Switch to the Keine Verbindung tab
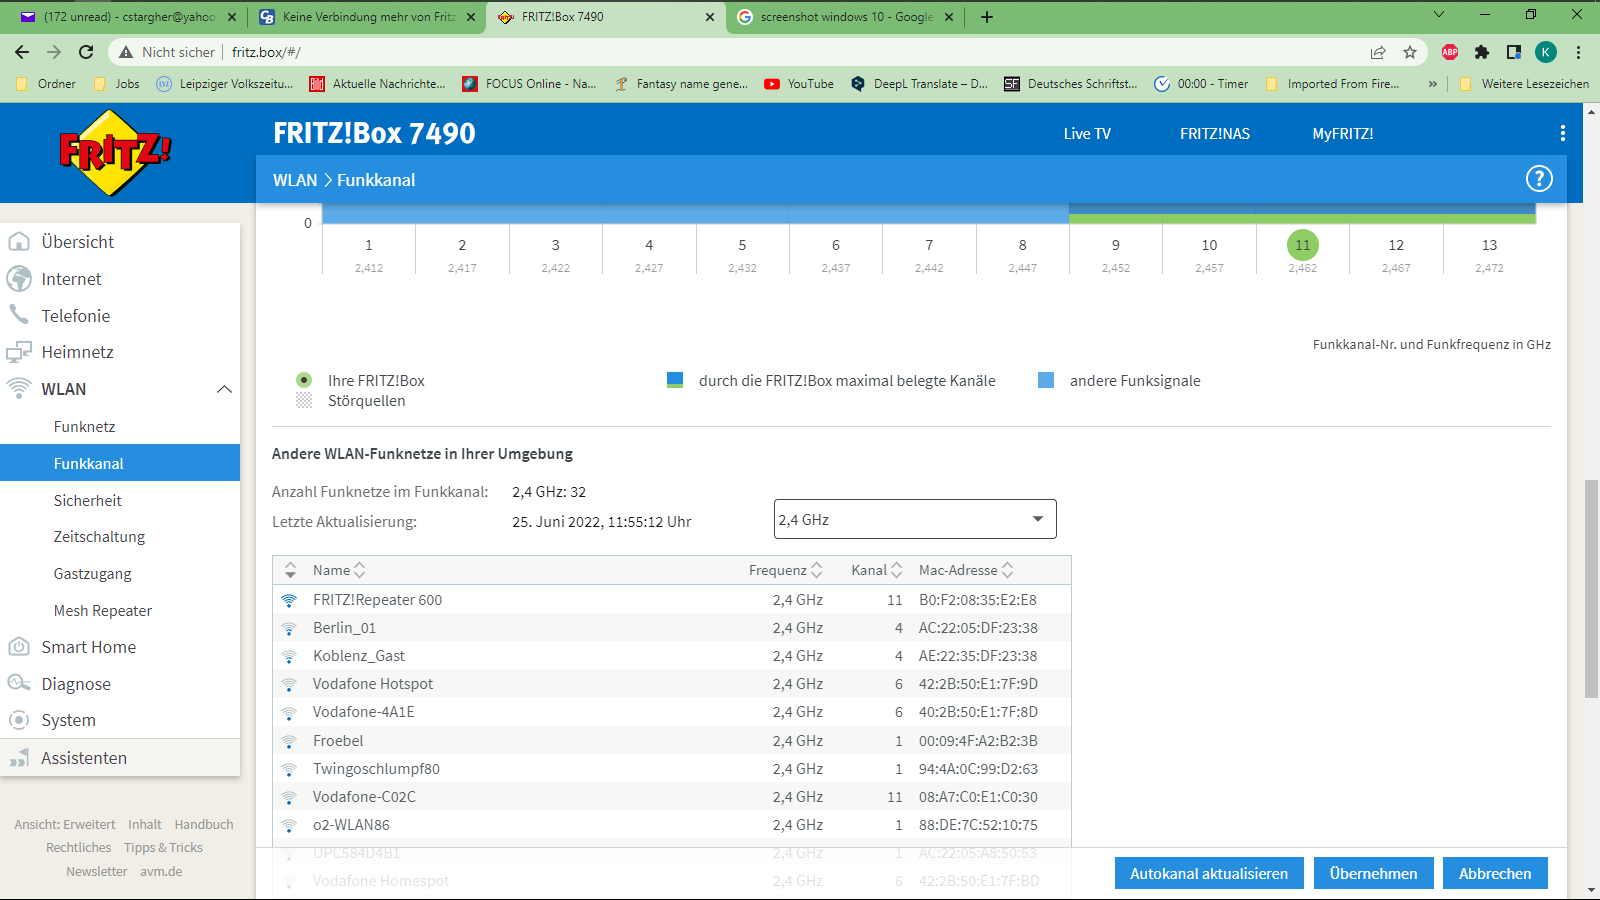The image size is (1600, 900). click(366, 17)
